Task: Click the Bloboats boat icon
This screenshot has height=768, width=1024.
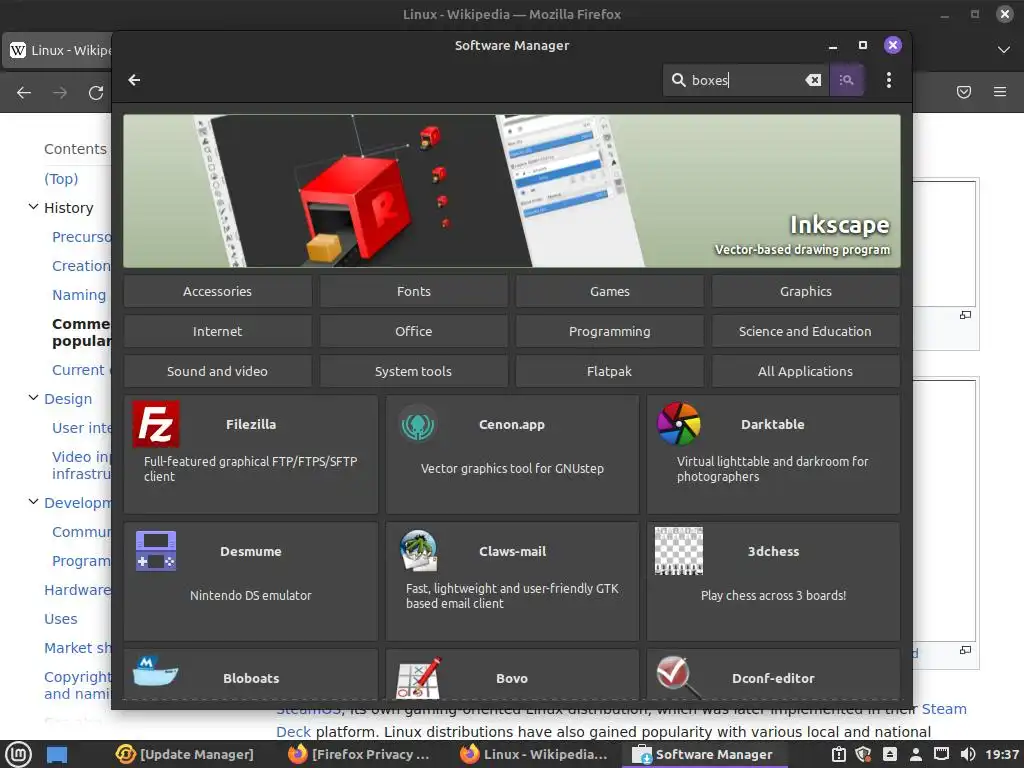Action: (x=155, y=673)
